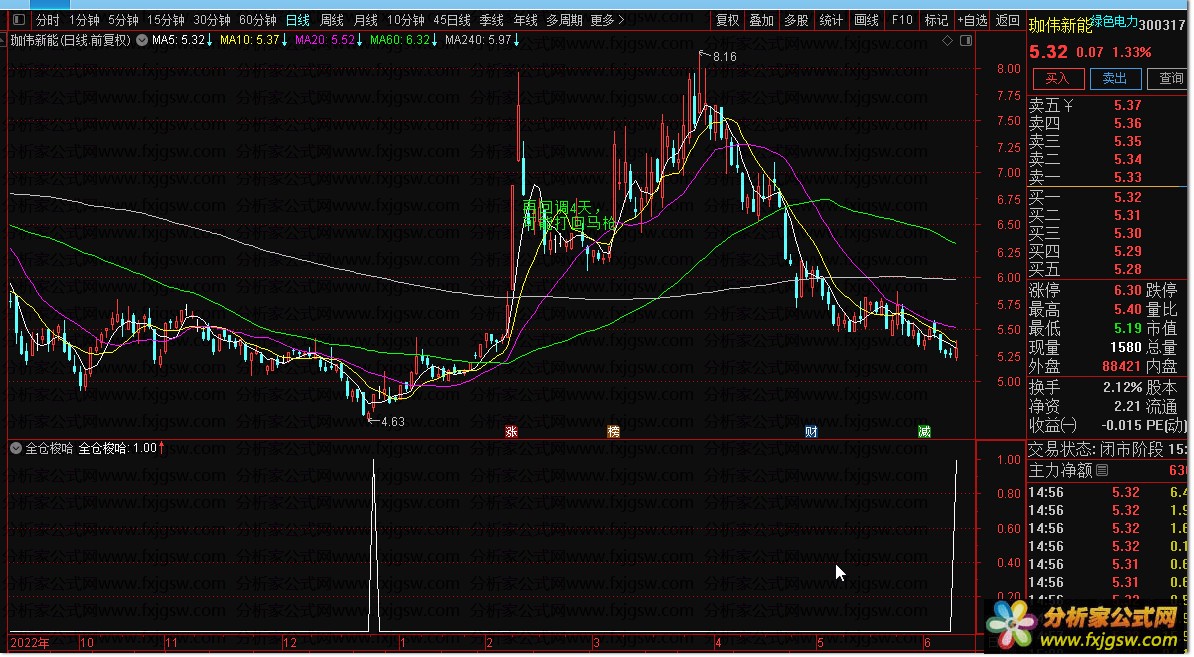Switch to 10分钟 period

tap(406, 21)
